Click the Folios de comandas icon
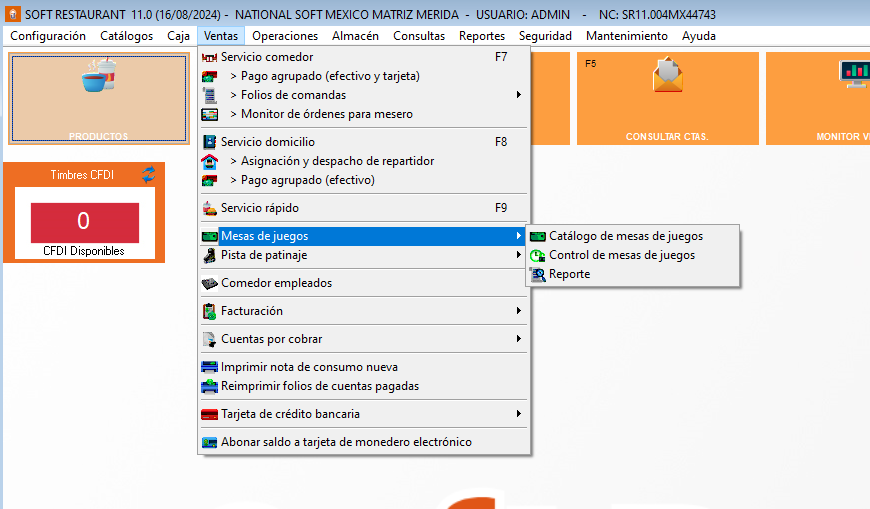Viewport: 870px width, 509px height. pos(209,95)
